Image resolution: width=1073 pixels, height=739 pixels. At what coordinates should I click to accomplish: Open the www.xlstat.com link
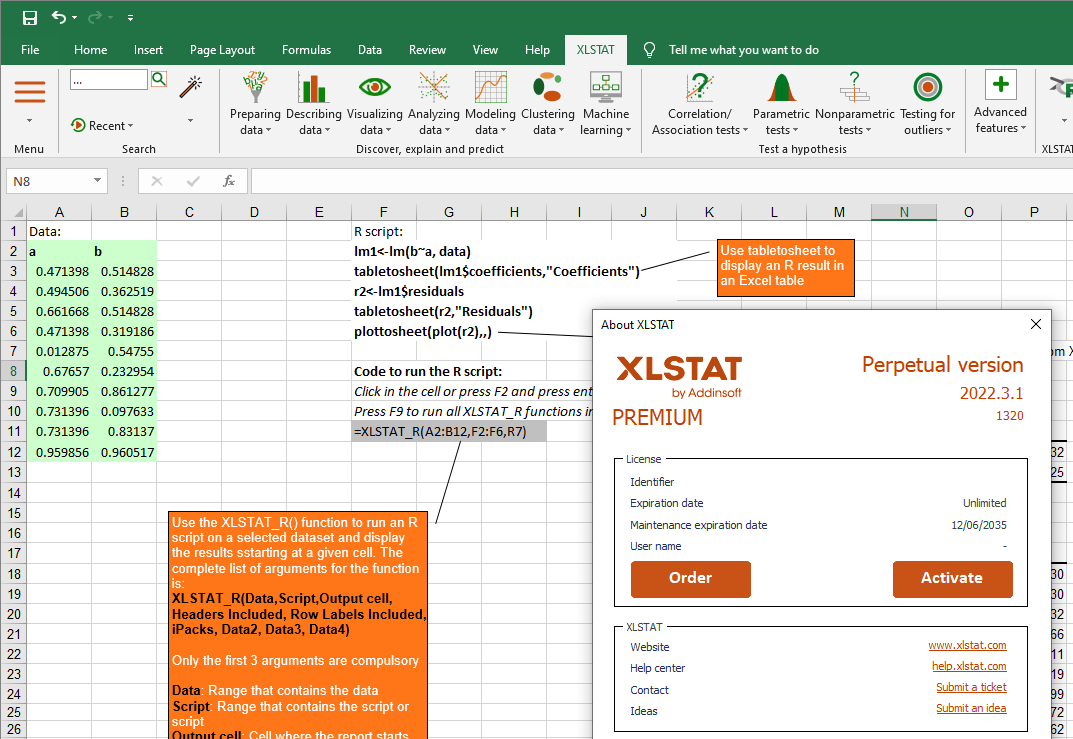tap(967, 645)
